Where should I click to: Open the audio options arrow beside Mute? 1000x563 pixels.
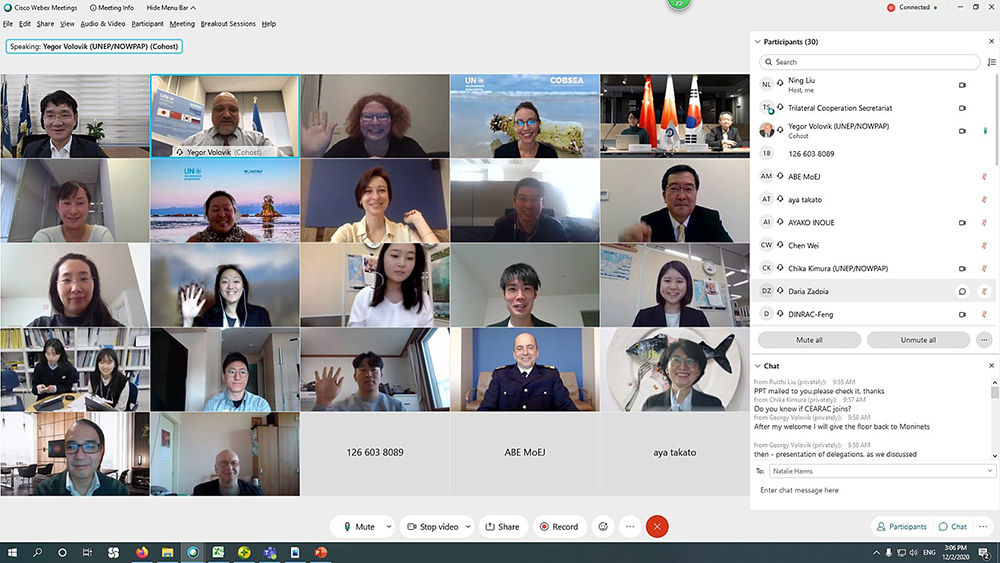point(388,527)
